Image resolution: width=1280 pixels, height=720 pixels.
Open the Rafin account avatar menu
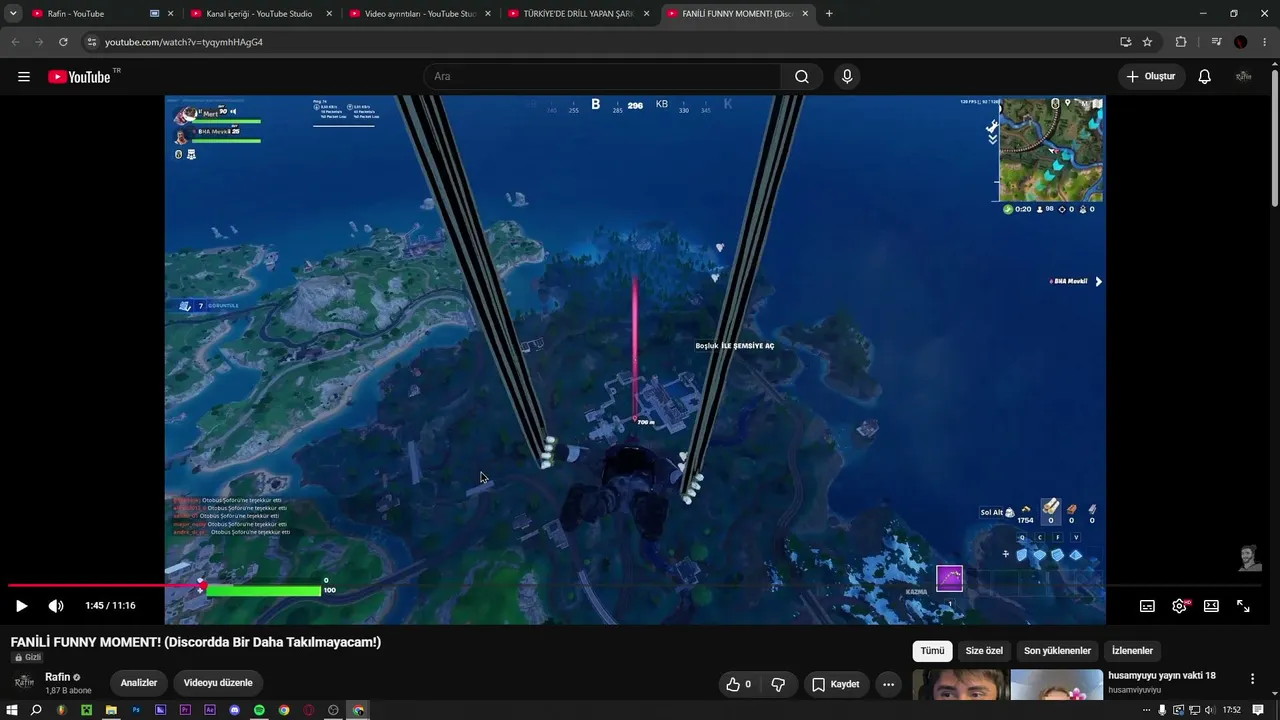pyautogui.click(x=1243, y=77)
